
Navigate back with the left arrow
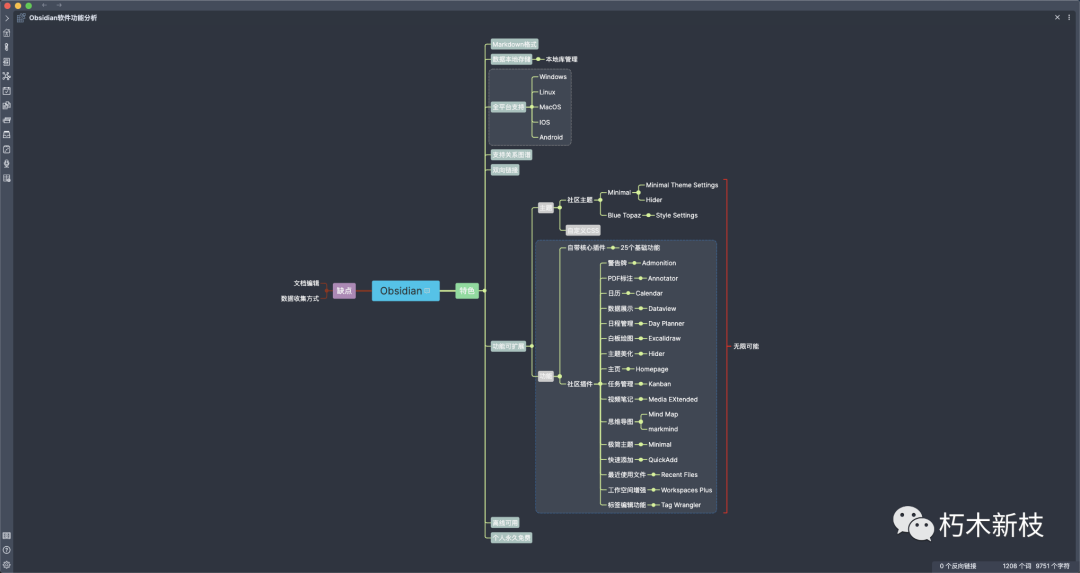pyautogui.click(x=44, y=6)
